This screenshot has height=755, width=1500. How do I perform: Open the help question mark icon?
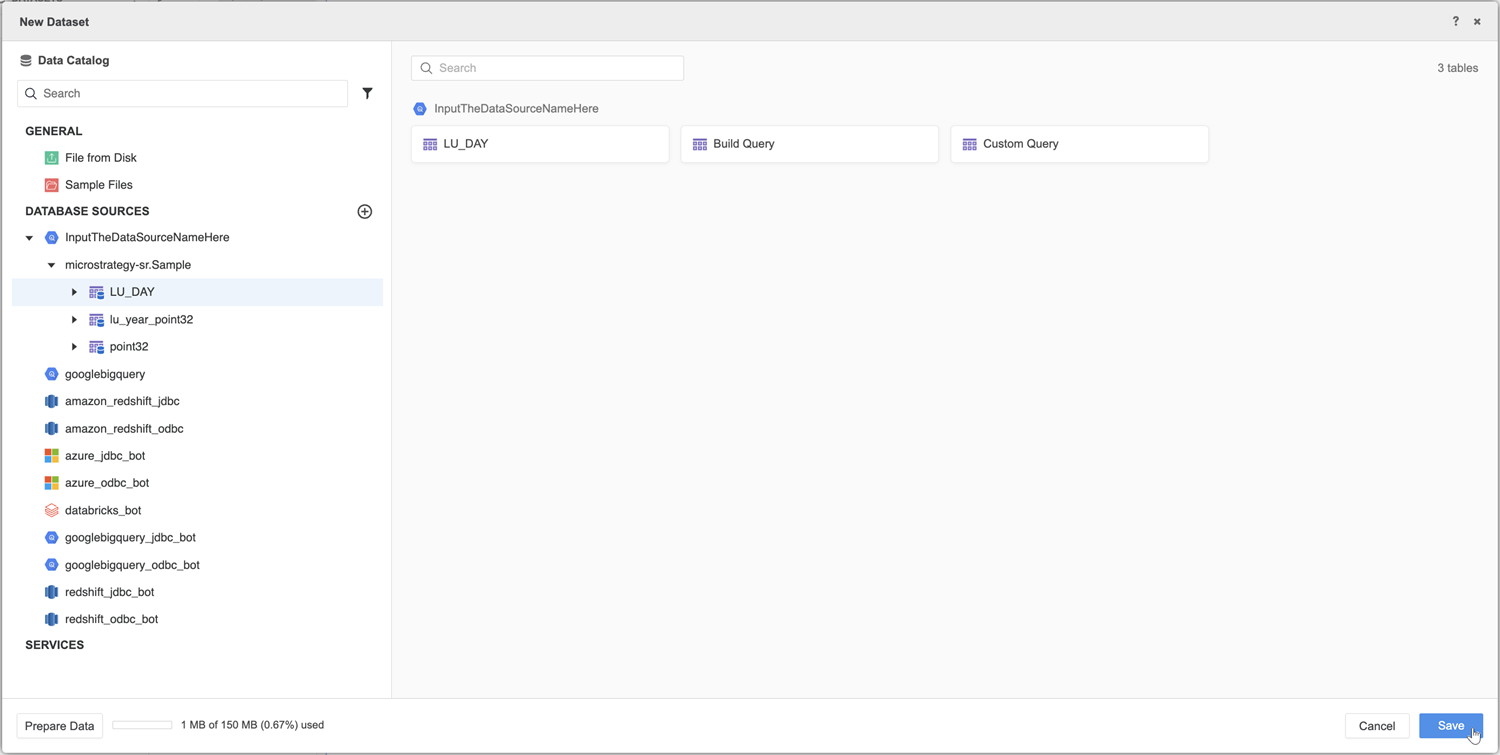(1455, 21)
